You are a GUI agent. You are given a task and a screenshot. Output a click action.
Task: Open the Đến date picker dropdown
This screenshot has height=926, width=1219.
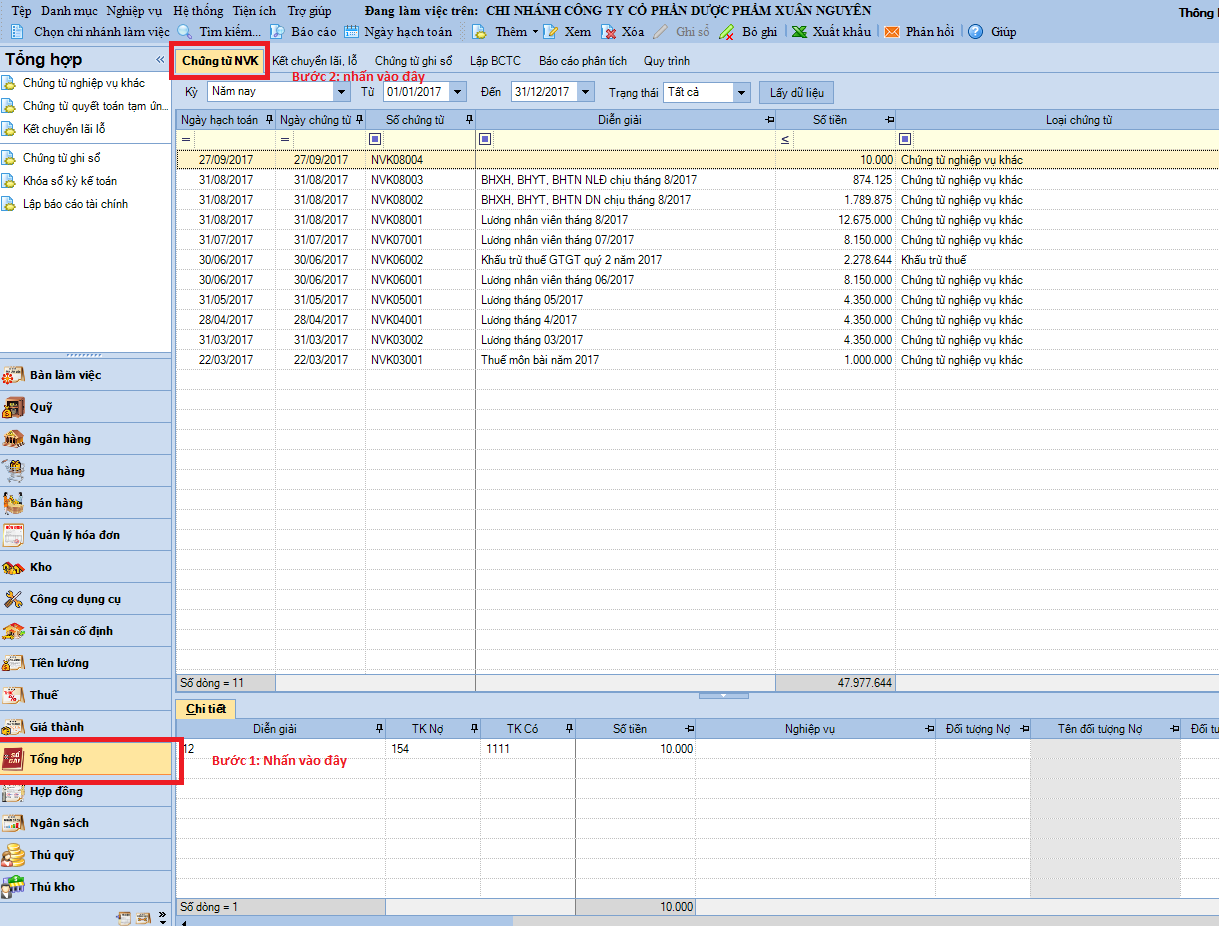(585, 92)
